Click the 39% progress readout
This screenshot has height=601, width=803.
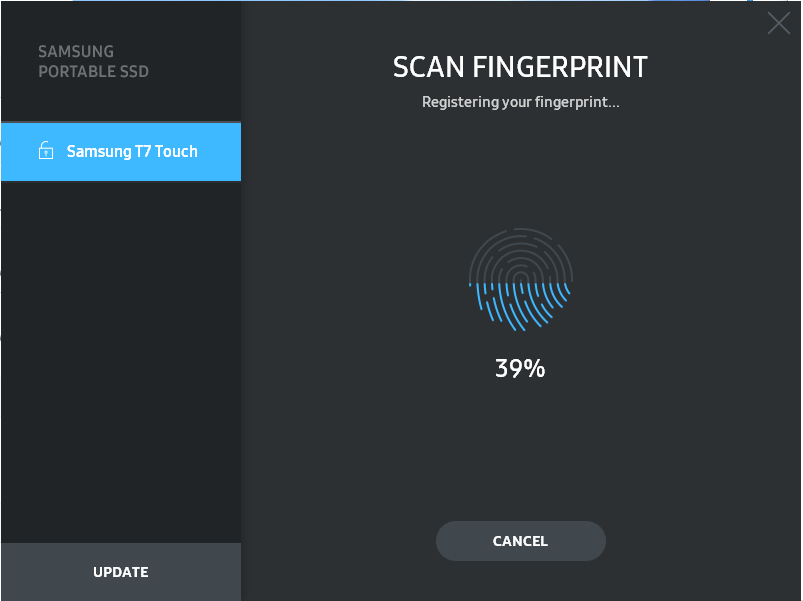(x=520, y=368)
